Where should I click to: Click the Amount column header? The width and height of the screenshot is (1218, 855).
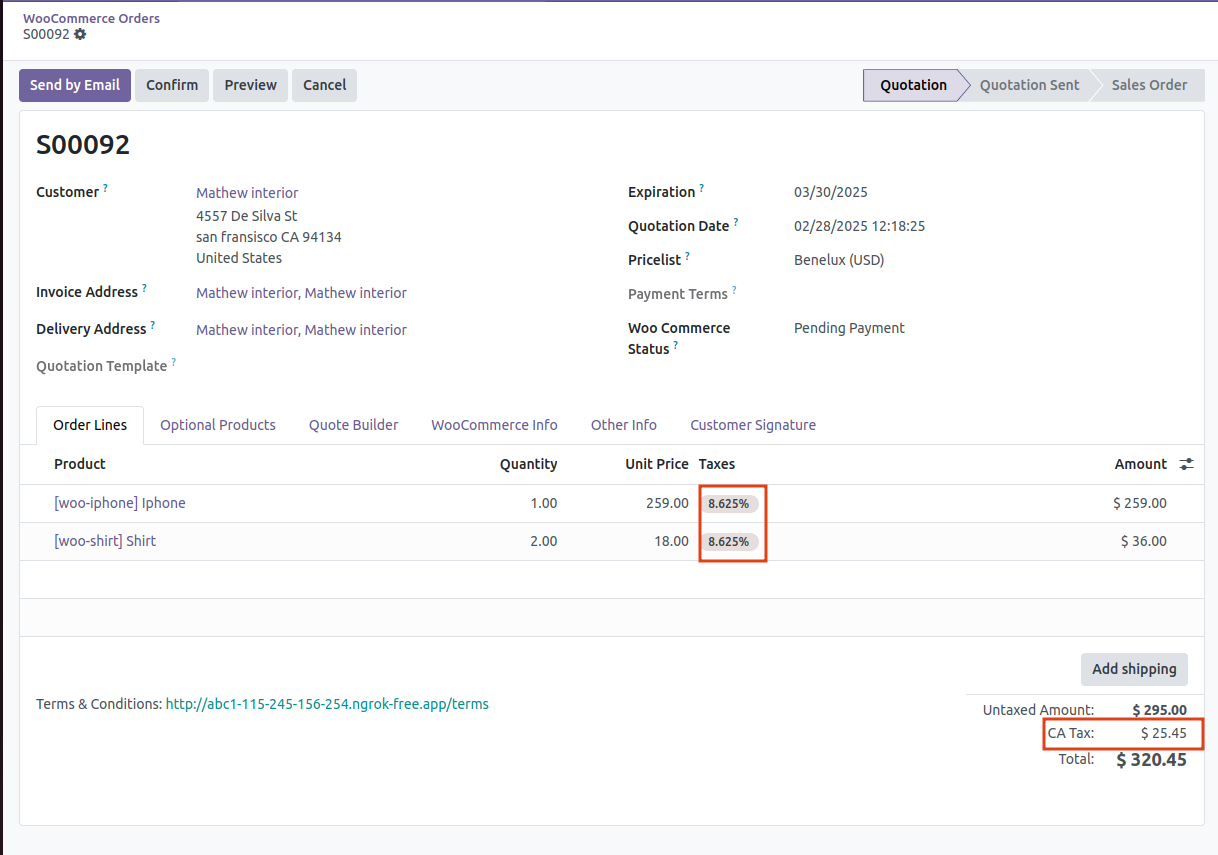1141,464
